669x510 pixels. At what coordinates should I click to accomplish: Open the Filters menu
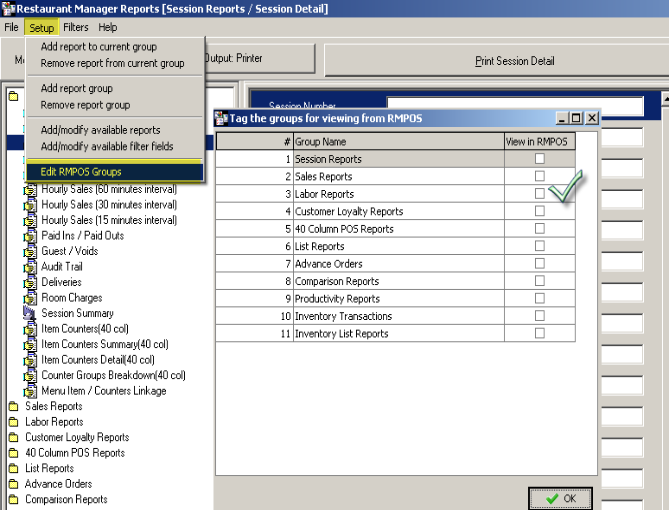76,27
